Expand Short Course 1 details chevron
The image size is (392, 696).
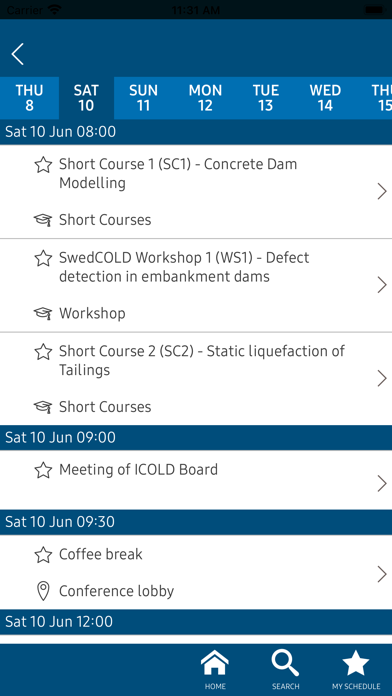point(382,192)
